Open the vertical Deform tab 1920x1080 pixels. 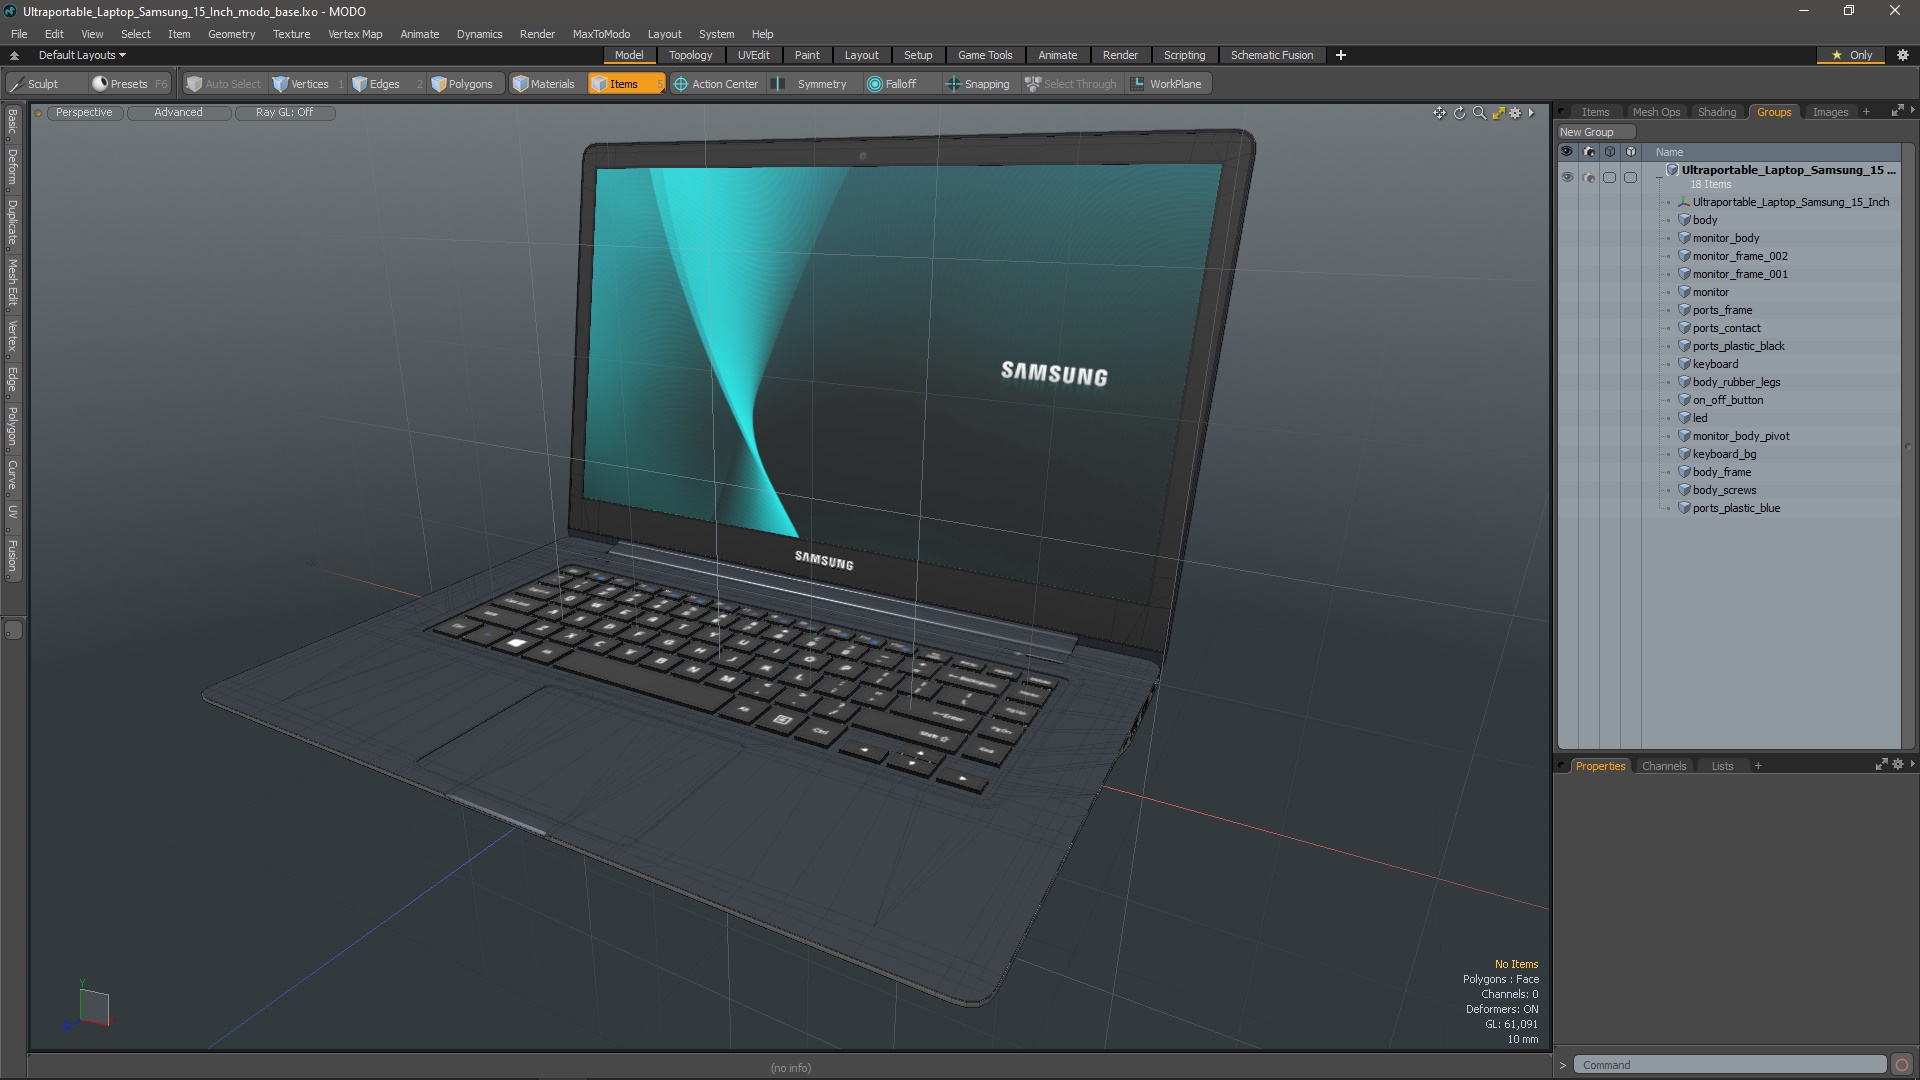point(13,168)
